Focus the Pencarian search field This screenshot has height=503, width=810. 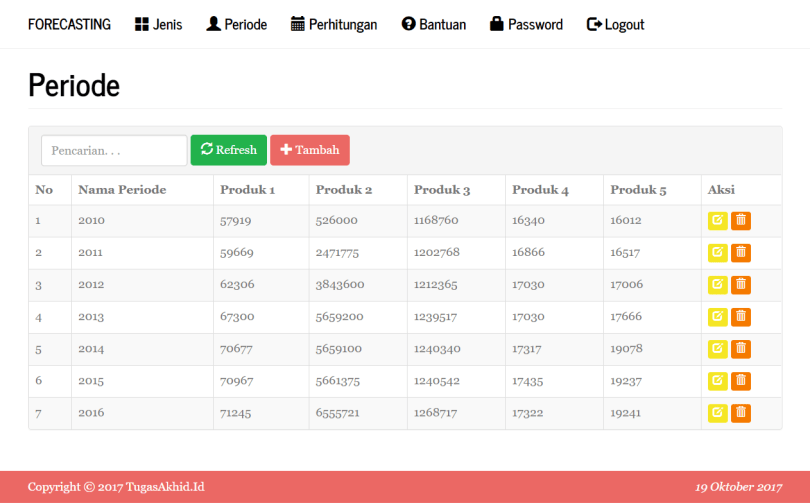tap(114, 150)
